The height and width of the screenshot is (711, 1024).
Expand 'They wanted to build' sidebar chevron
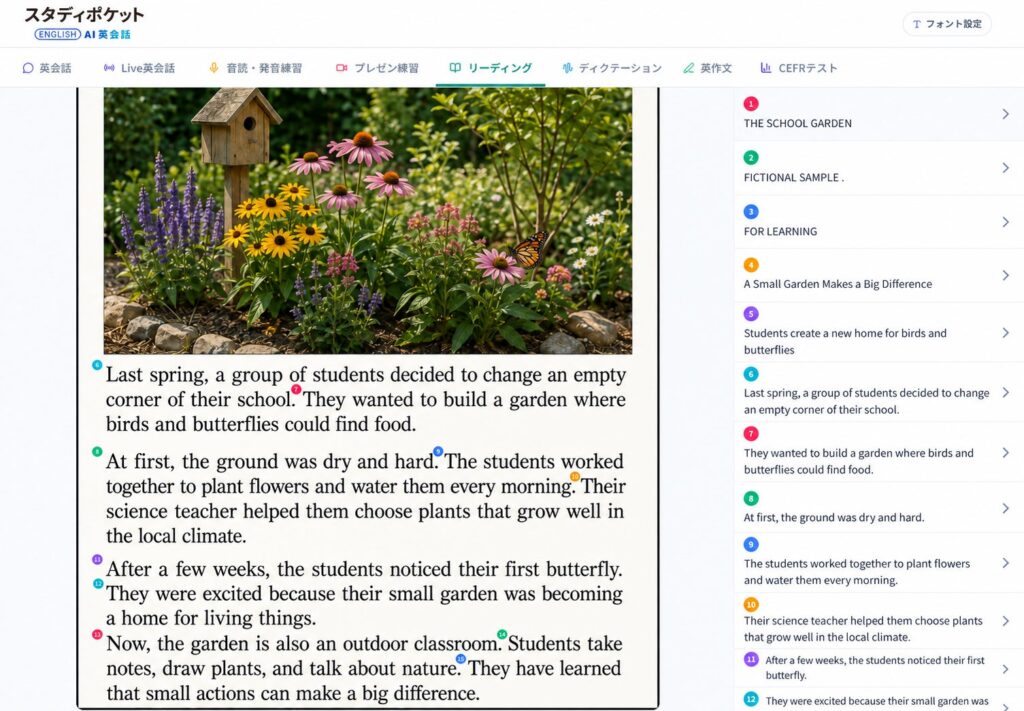pyautogui.click(x=1006, y=452)
